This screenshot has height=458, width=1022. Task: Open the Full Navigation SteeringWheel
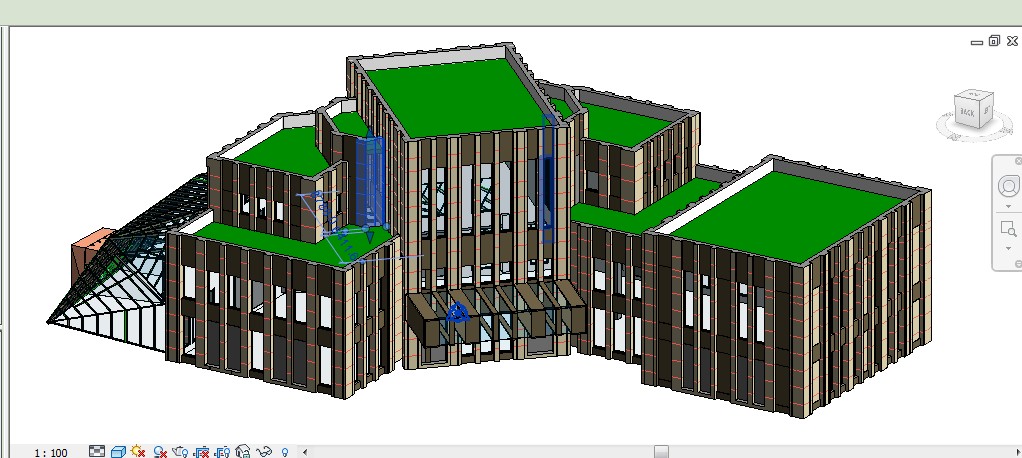pyautogui.click(x=1008, y=186)
